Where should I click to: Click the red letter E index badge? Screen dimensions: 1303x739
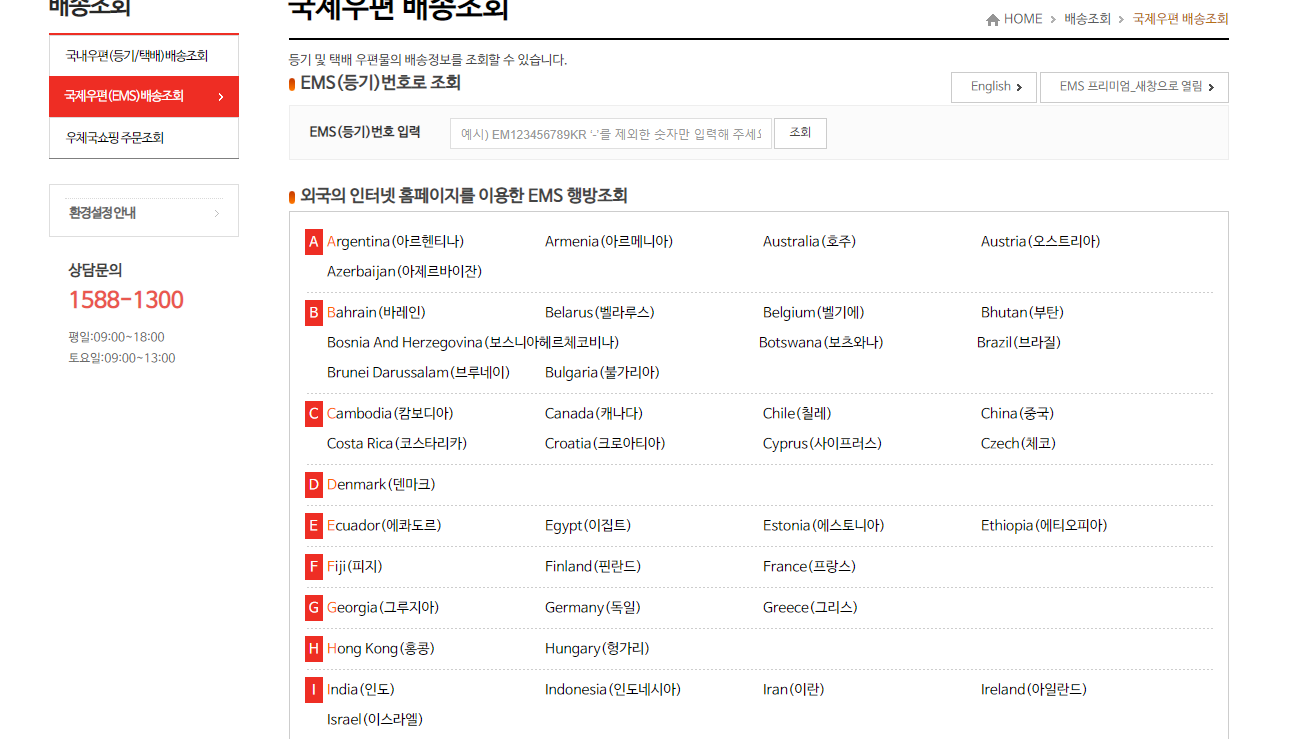click(314, 526)
